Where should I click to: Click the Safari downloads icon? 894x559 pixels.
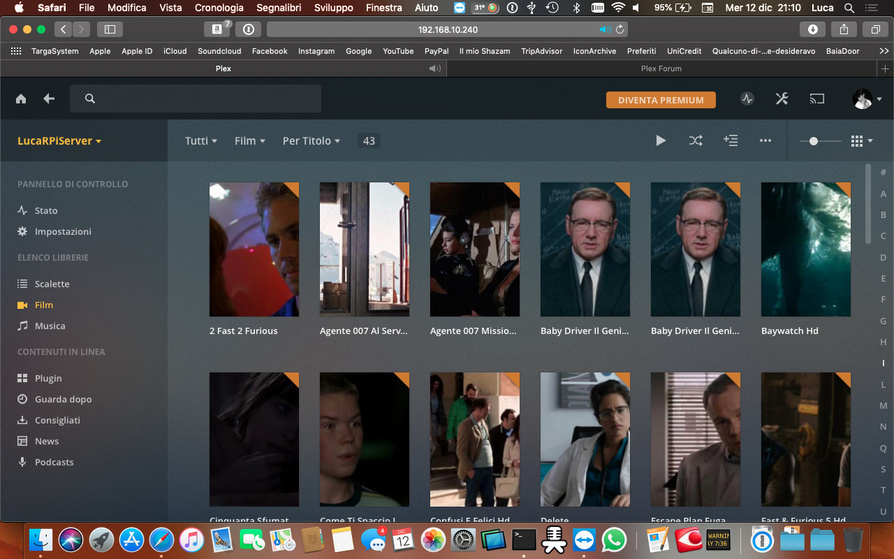(x=812, y=29)
